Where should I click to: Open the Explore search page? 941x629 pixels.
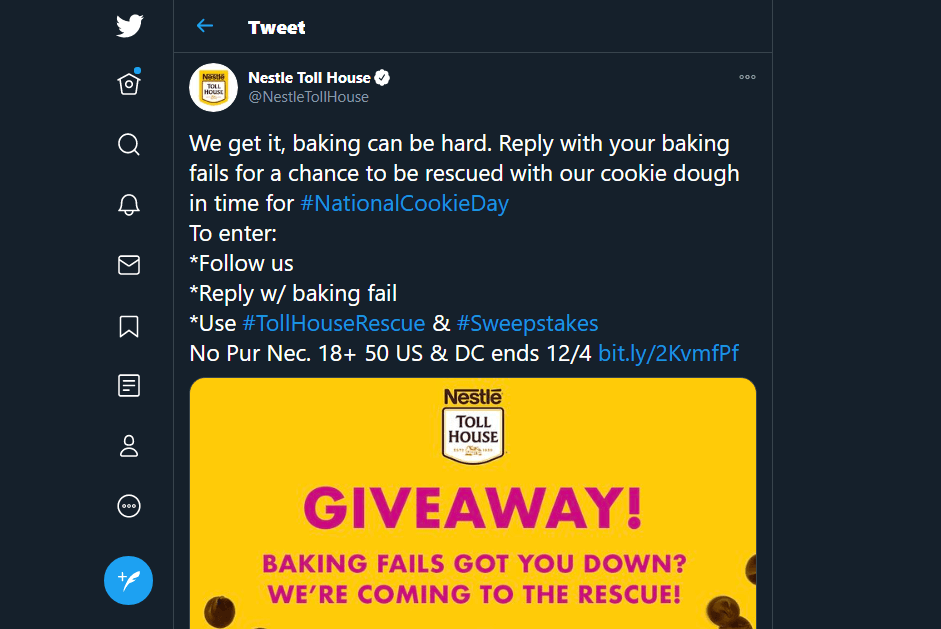129,144
